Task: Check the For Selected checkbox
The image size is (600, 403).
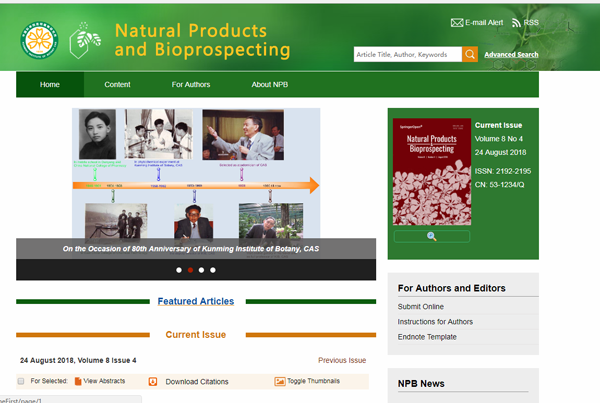Action: pyautogui.click(x=21, y=381)
